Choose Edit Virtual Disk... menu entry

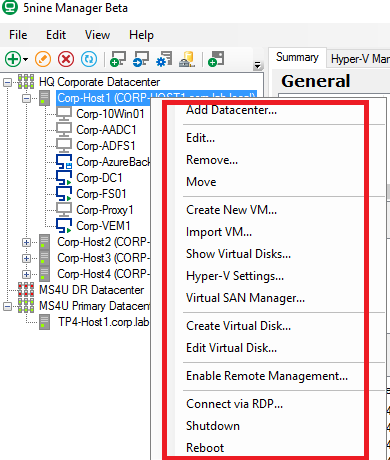coord(231,348)
